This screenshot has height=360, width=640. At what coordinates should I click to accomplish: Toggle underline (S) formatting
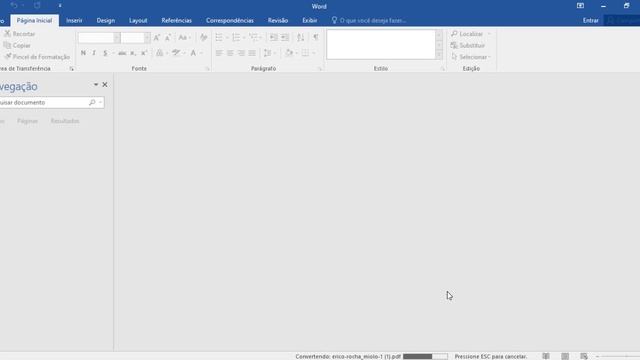pos(105,53)
